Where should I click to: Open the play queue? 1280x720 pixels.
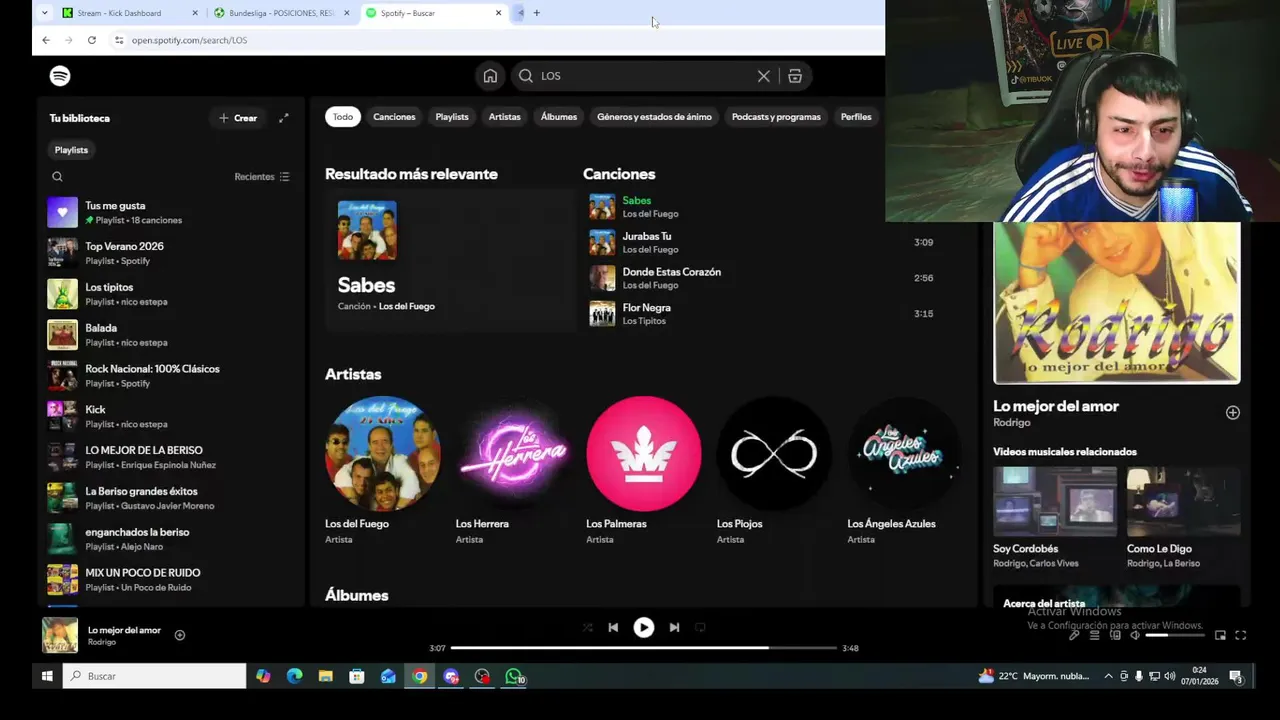tap(1095, 635)
